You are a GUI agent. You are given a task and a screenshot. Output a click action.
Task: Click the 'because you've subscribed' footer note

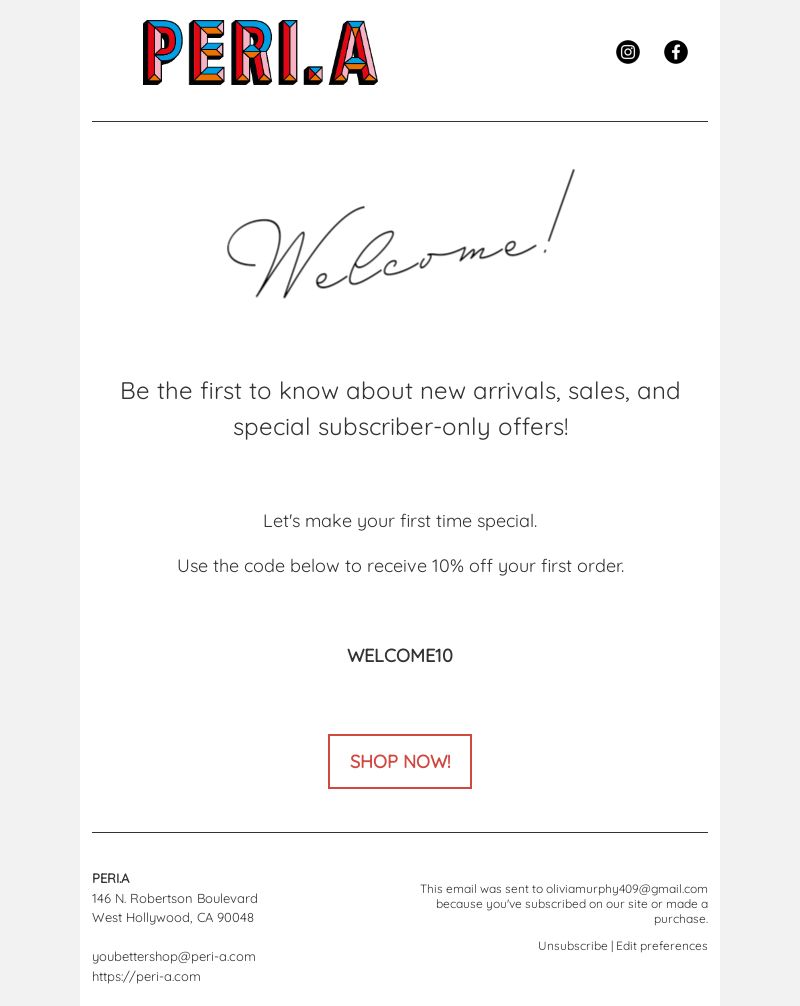tap(572, 911)
